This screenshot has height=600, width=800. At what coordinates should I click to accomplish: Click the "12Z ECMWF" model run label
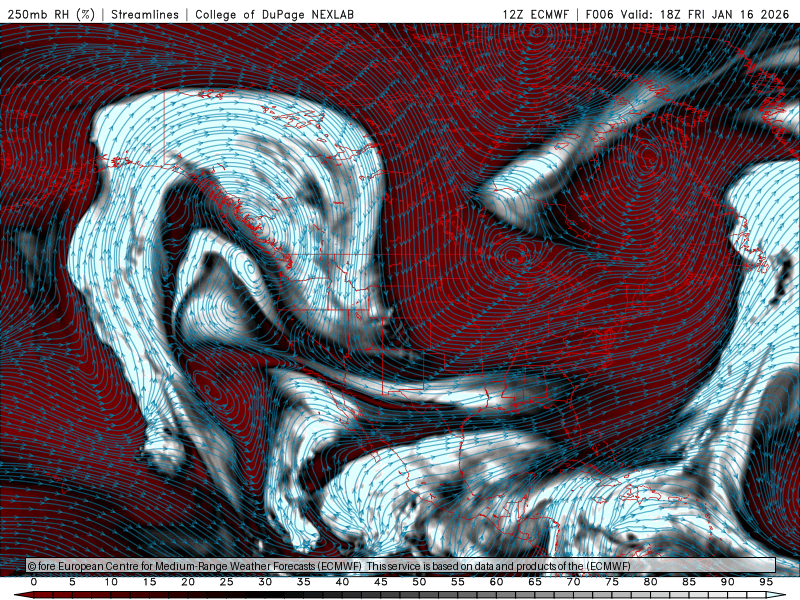point(535,14)
